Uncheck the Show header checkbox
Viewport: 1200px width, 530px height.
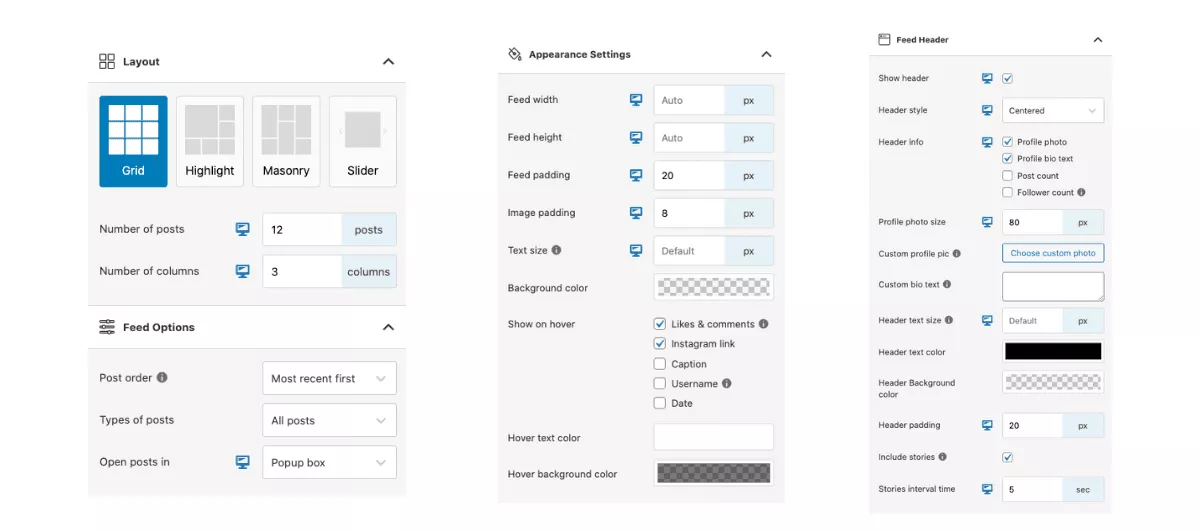click(x=1008, y=78)
